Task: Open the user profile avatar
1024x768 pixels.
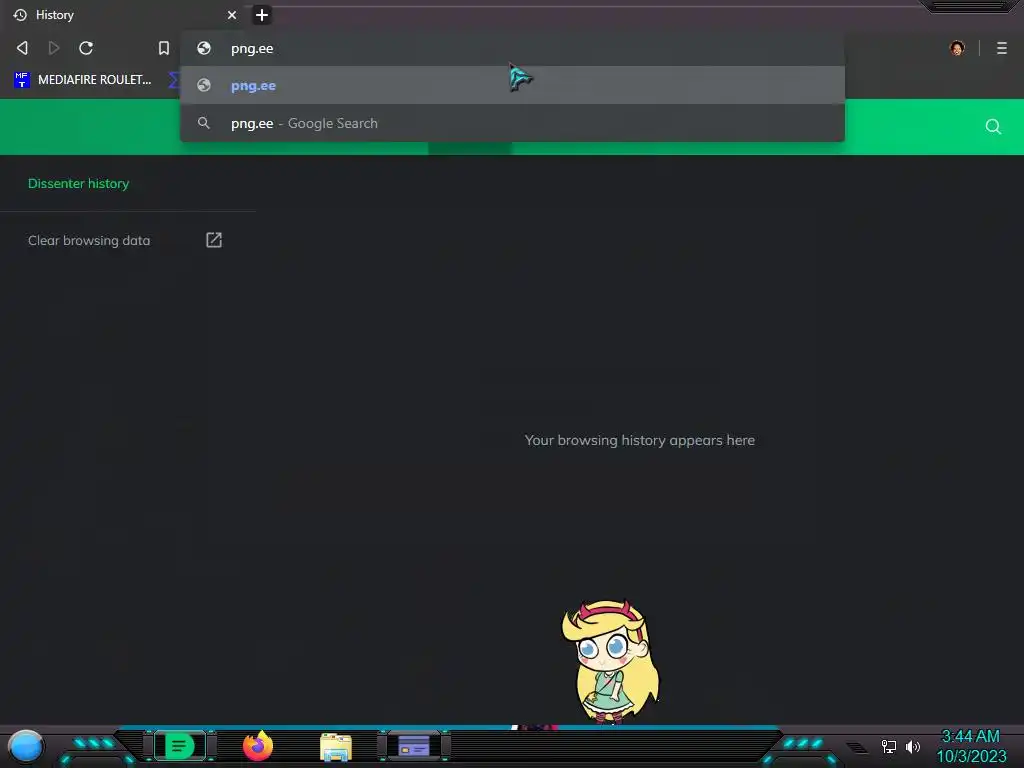Action: (957, 48)
